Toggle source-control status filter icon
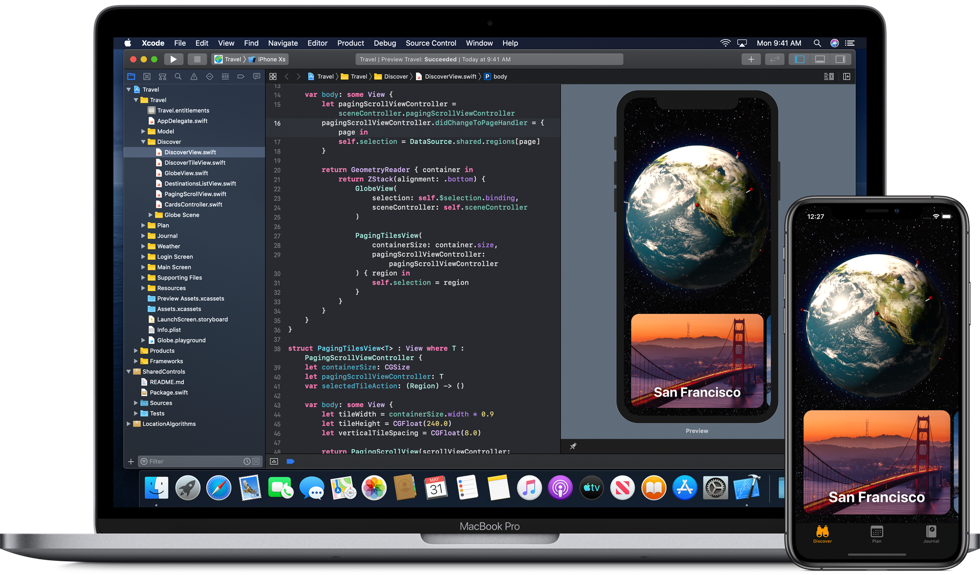This screenshot has height=575, width=980. [x=256, y=461]
